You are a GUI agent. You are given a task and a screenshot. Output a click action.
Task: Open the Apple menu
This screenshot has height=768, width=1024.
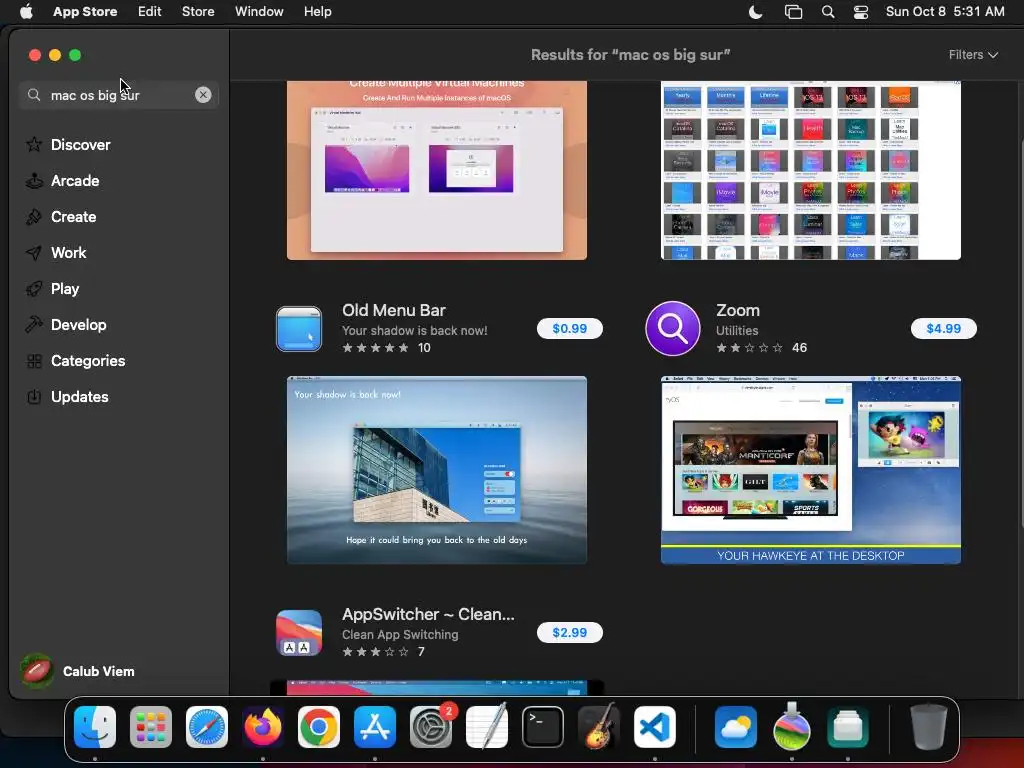26,12
